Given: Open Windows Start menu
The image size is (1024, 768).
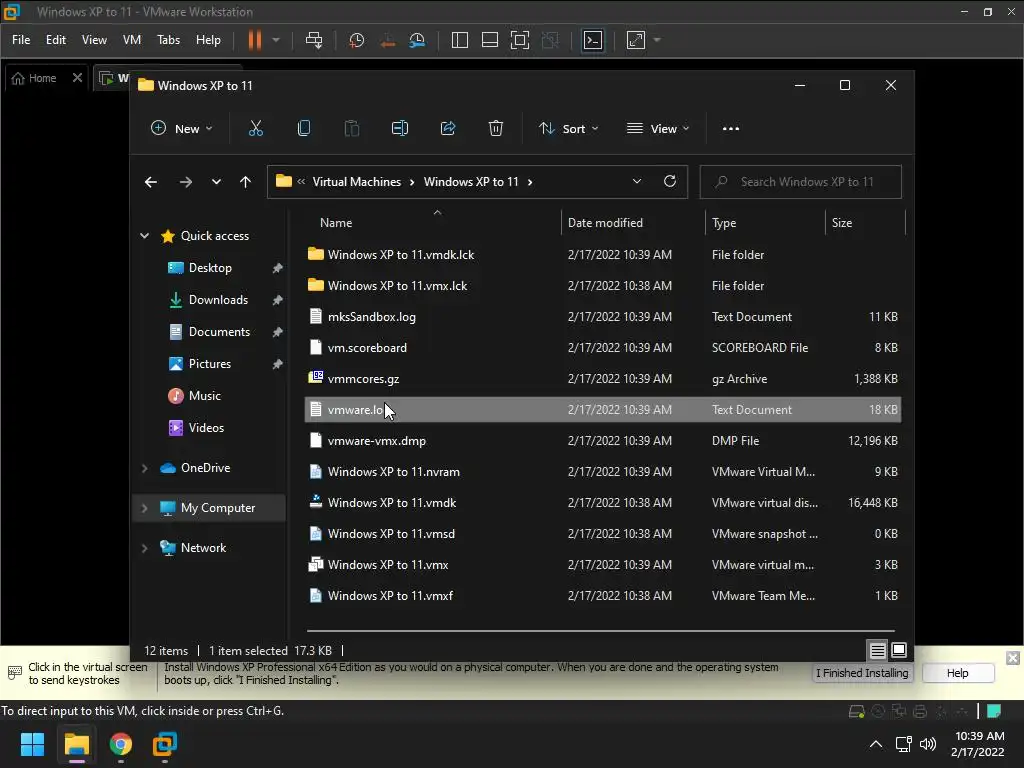Looking at the screenshot, I should pos(32,744).
